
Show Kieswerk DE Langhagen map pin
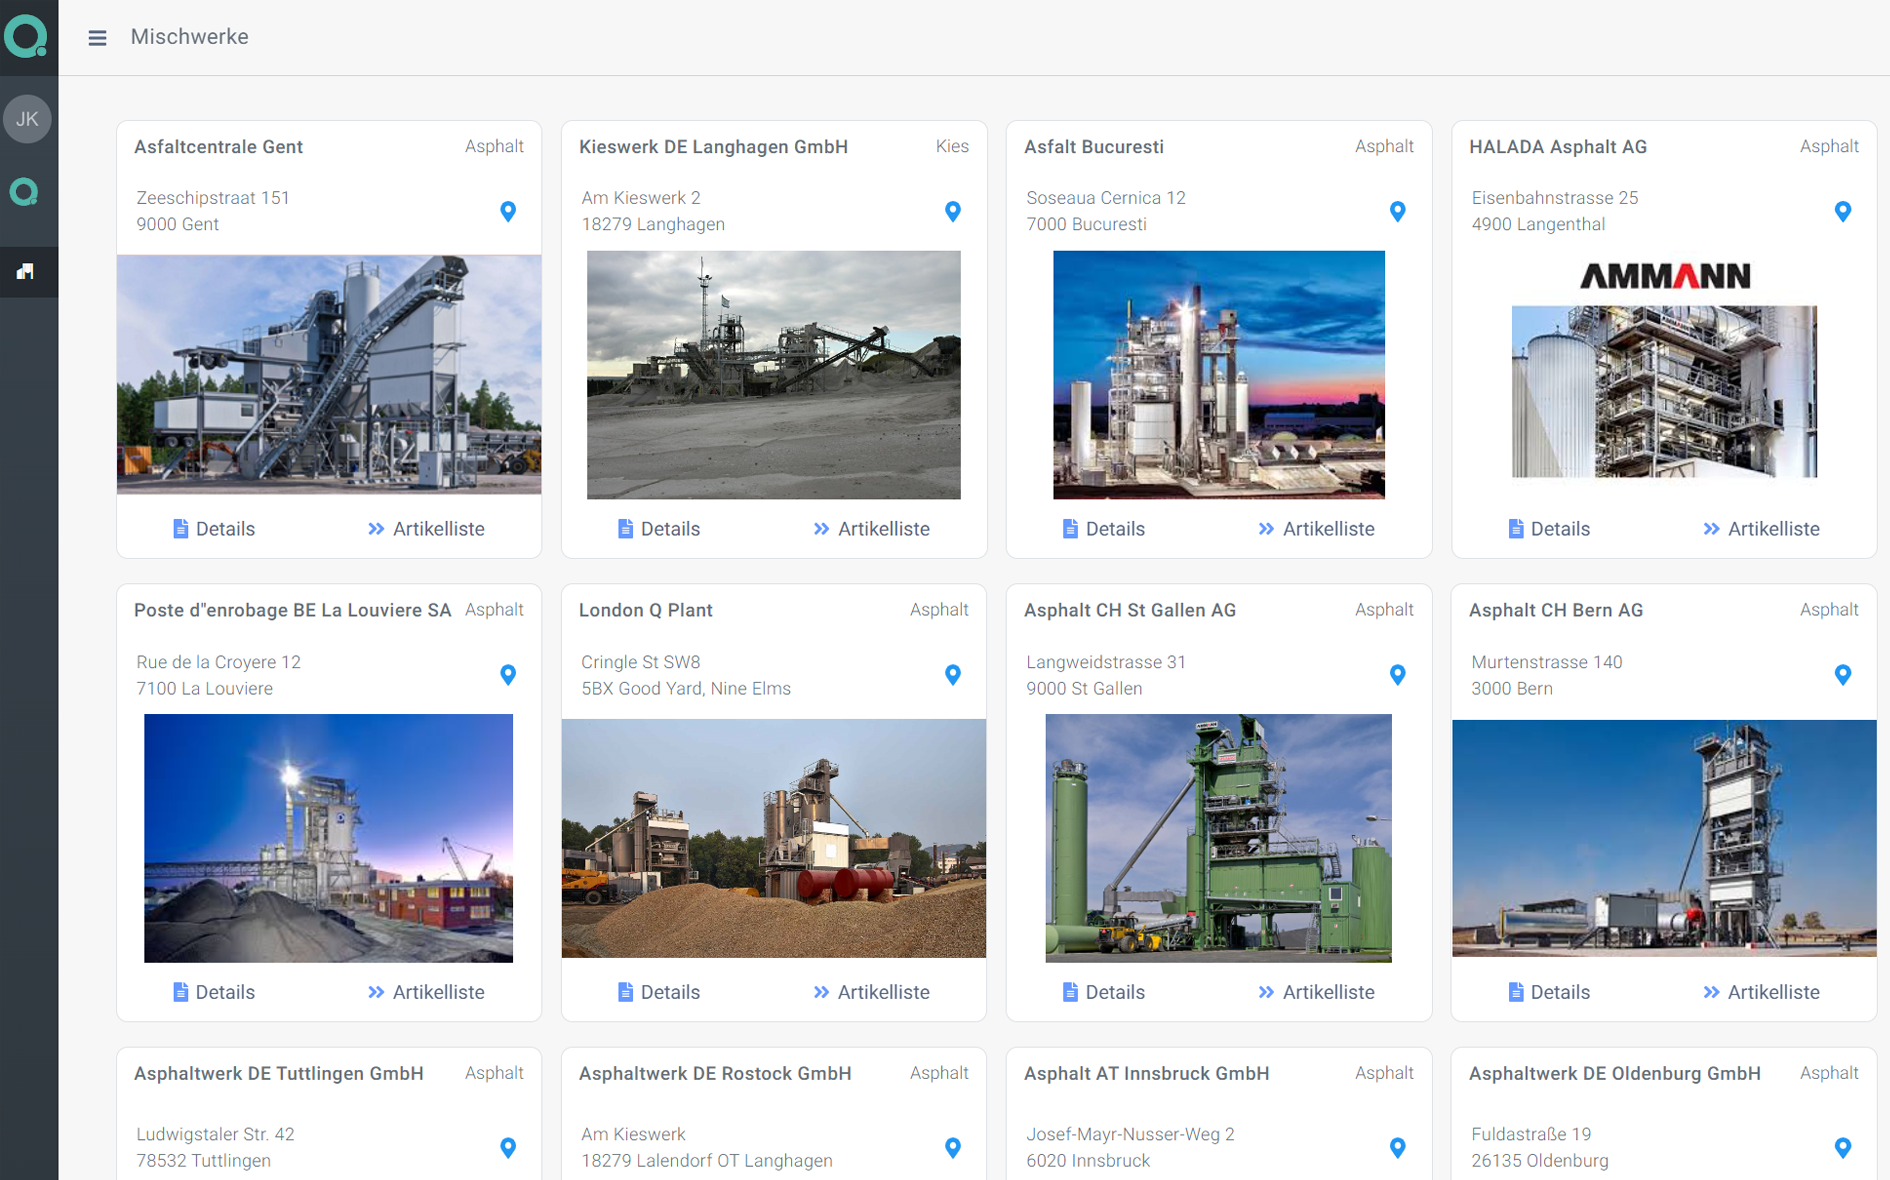(953, 212)
